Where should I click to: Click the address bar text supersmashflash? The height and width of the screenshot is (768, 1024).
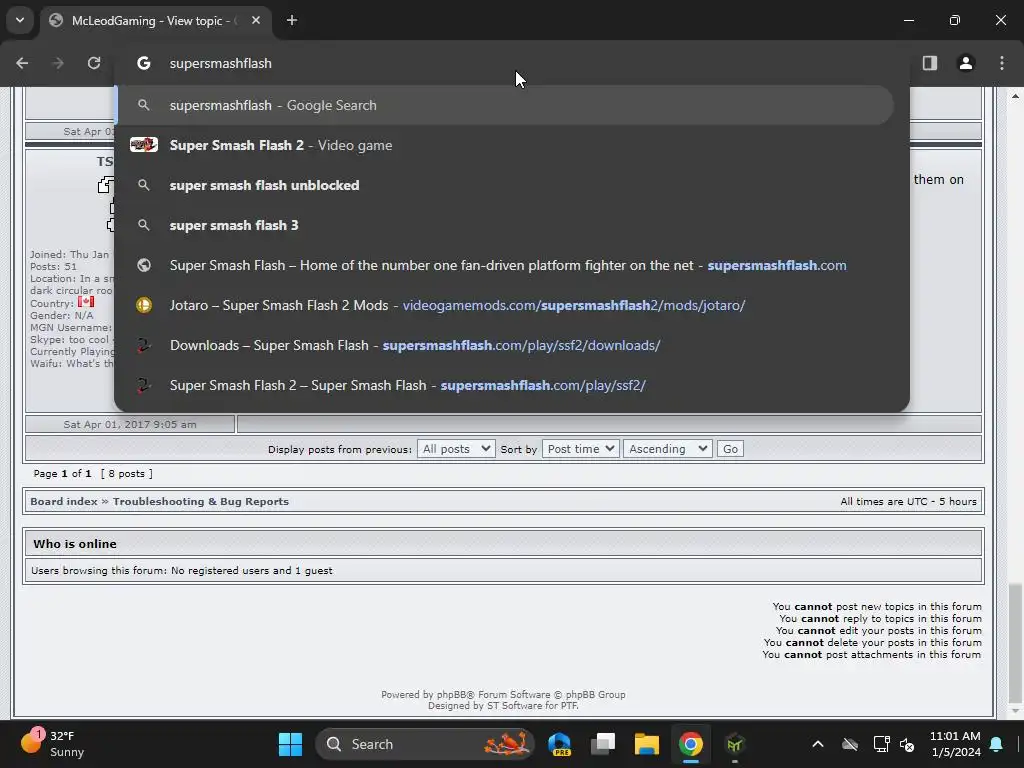point(221,63)
